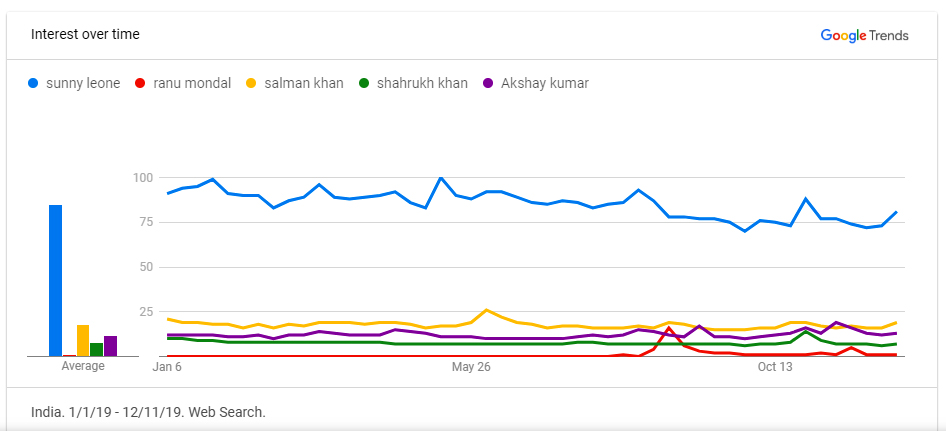Click the red ranu mondal legend dot
The height and width of the screenshot is (431, 946).
[141, 83]
